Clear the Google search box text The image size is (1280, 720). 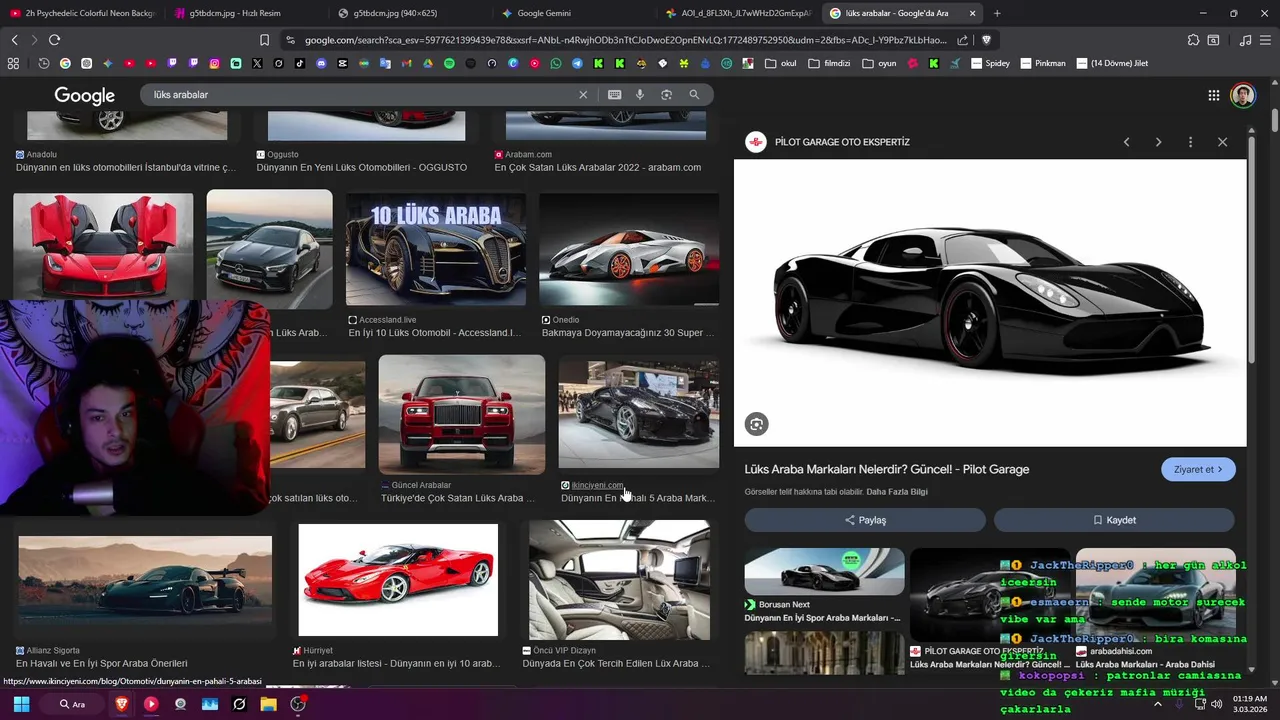tap(583, 94)
